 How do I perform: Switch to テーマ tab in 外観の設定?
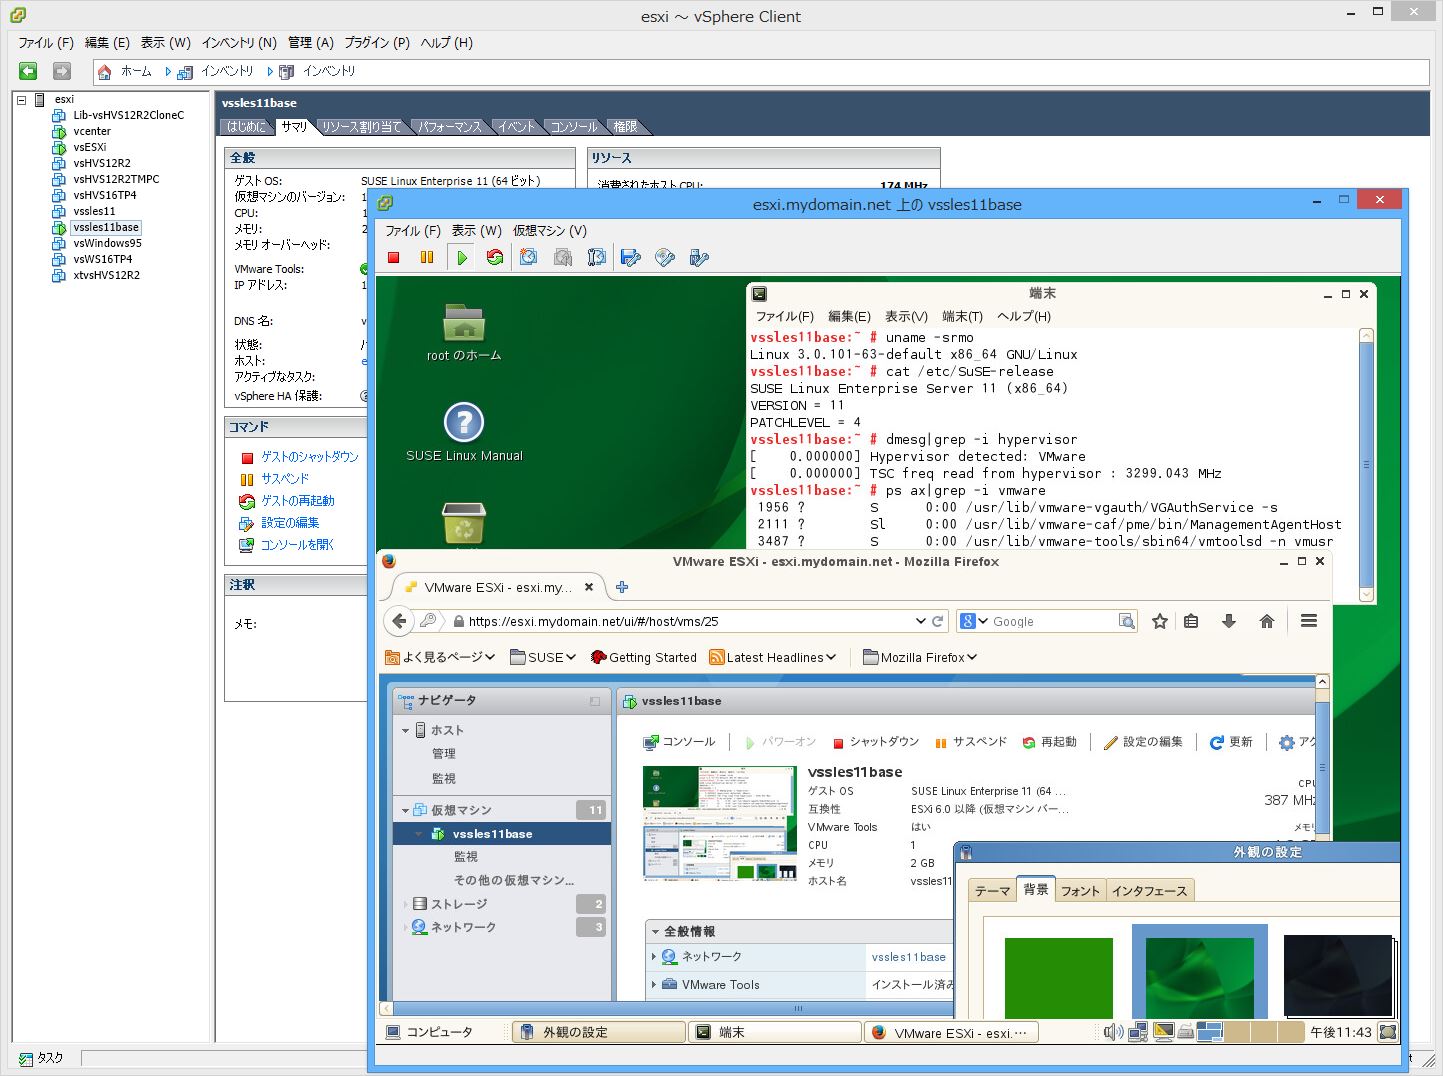click(x=992, y=891)
